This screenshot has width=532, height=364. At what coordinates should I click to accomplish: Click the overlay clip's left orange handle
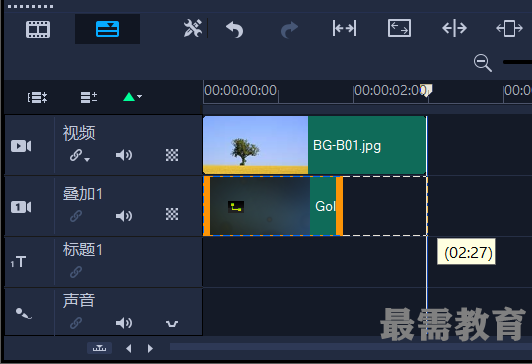click(x=207, y=206)
